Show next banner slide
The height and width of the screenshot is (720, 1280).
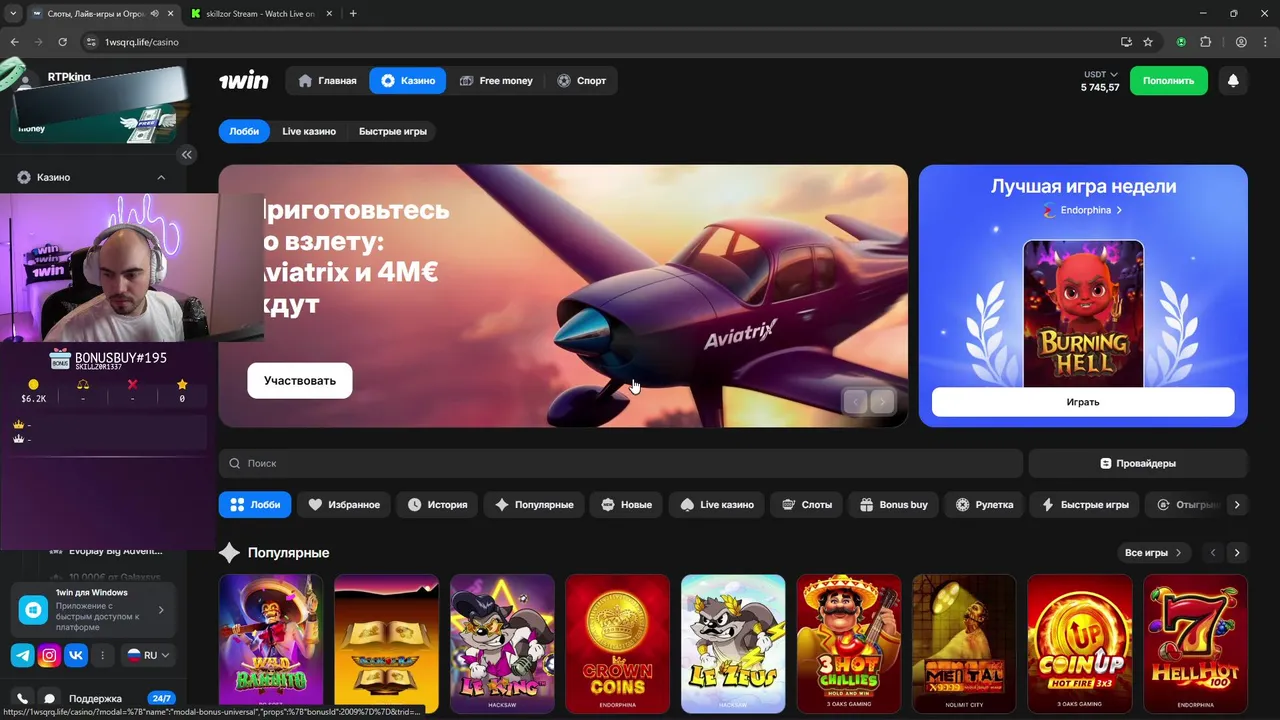pyautogui.click(x=882, y=402)
